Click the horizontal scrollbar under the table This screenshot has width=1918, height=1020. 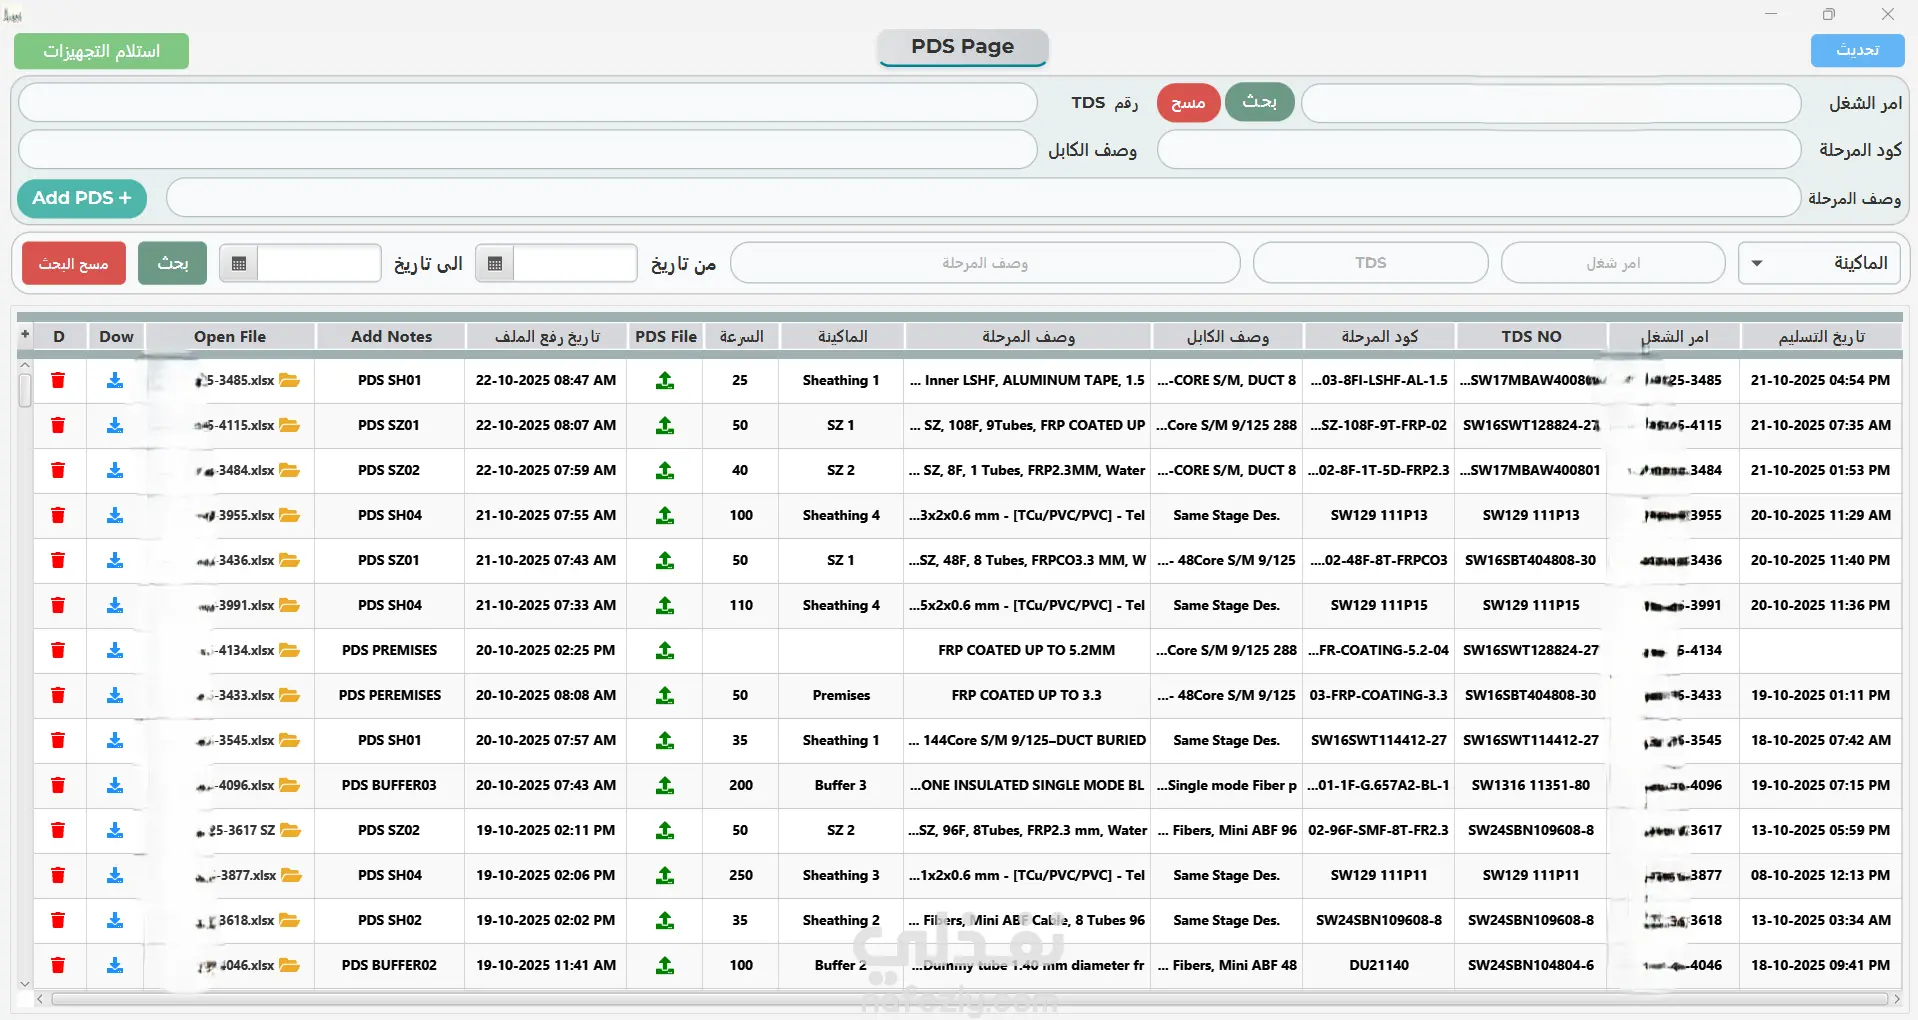pyautogui.click(x=960, y=999)
